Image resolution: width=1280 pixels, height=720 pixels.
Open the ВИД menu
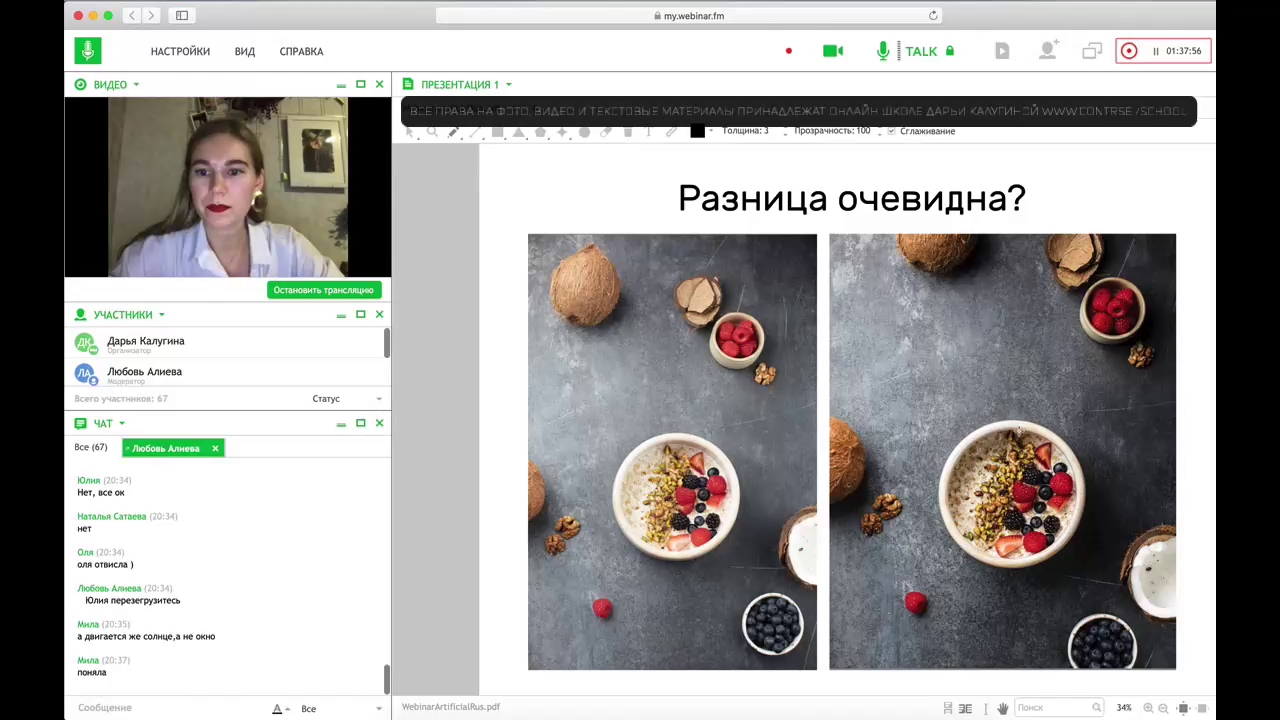245,51
